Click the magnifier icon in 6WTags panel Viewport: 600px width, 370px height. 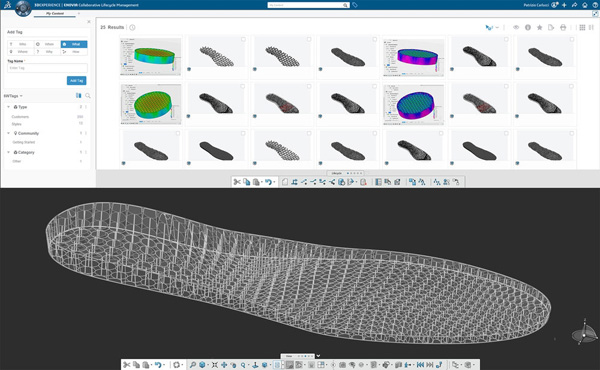coord(88,96)
